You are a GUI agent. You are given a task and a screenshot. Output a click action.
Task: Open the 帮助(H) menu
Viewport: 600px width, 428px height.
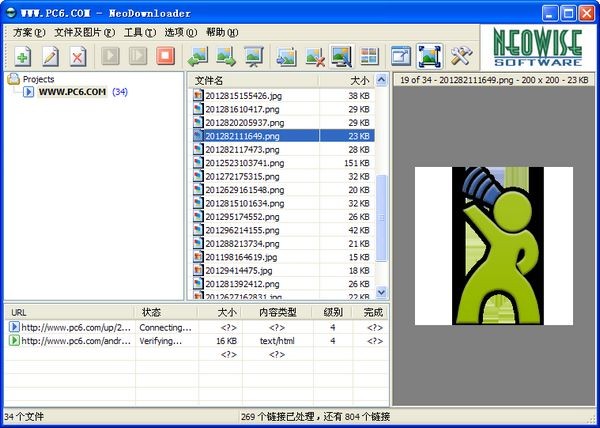coord(222,33)
